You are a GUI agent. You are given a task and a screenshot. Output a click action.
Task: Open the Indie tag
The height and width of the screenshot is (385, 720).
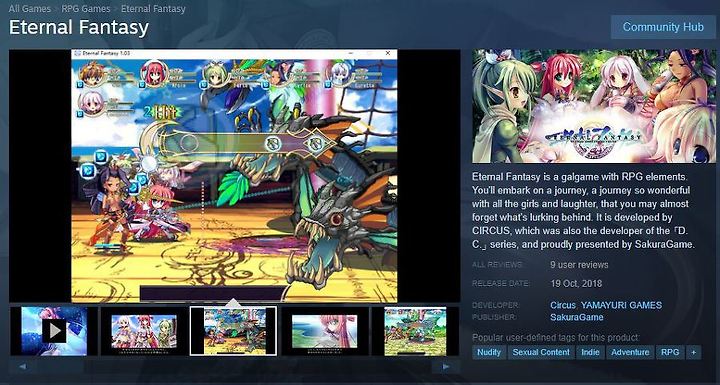[591, 352]
